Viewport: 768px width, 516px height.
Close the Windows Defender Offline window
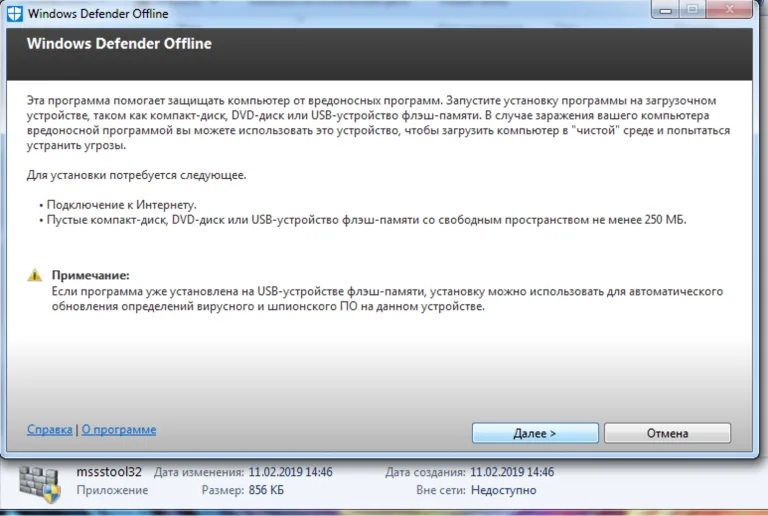(729, 9)
